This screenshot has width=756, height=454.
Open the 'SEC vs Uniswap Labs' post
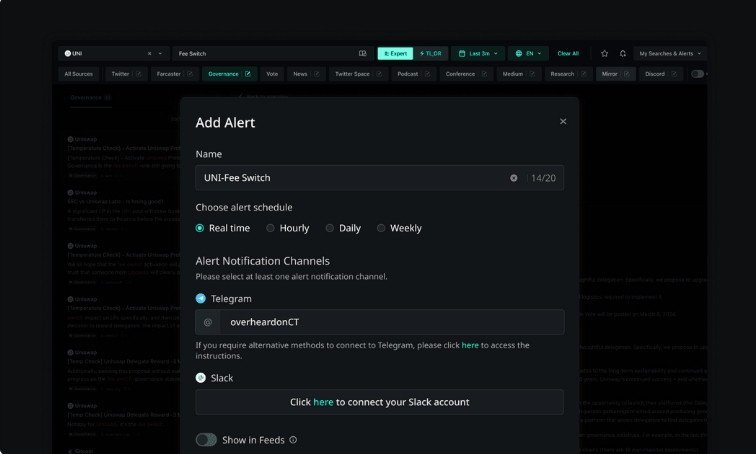click(115, 201)
